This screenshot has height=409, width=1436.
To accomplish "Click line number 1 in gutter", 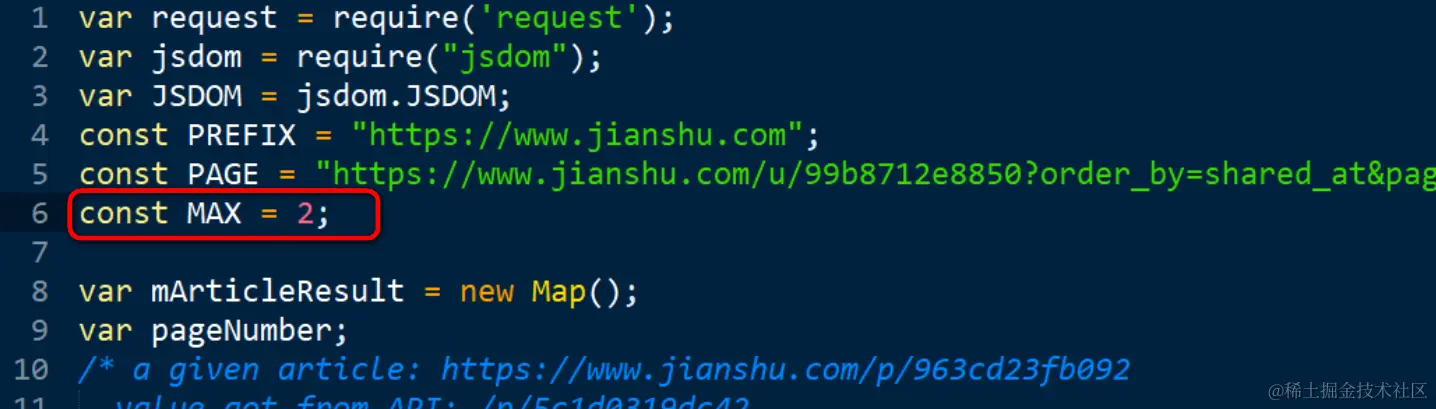I will point(40,18).
